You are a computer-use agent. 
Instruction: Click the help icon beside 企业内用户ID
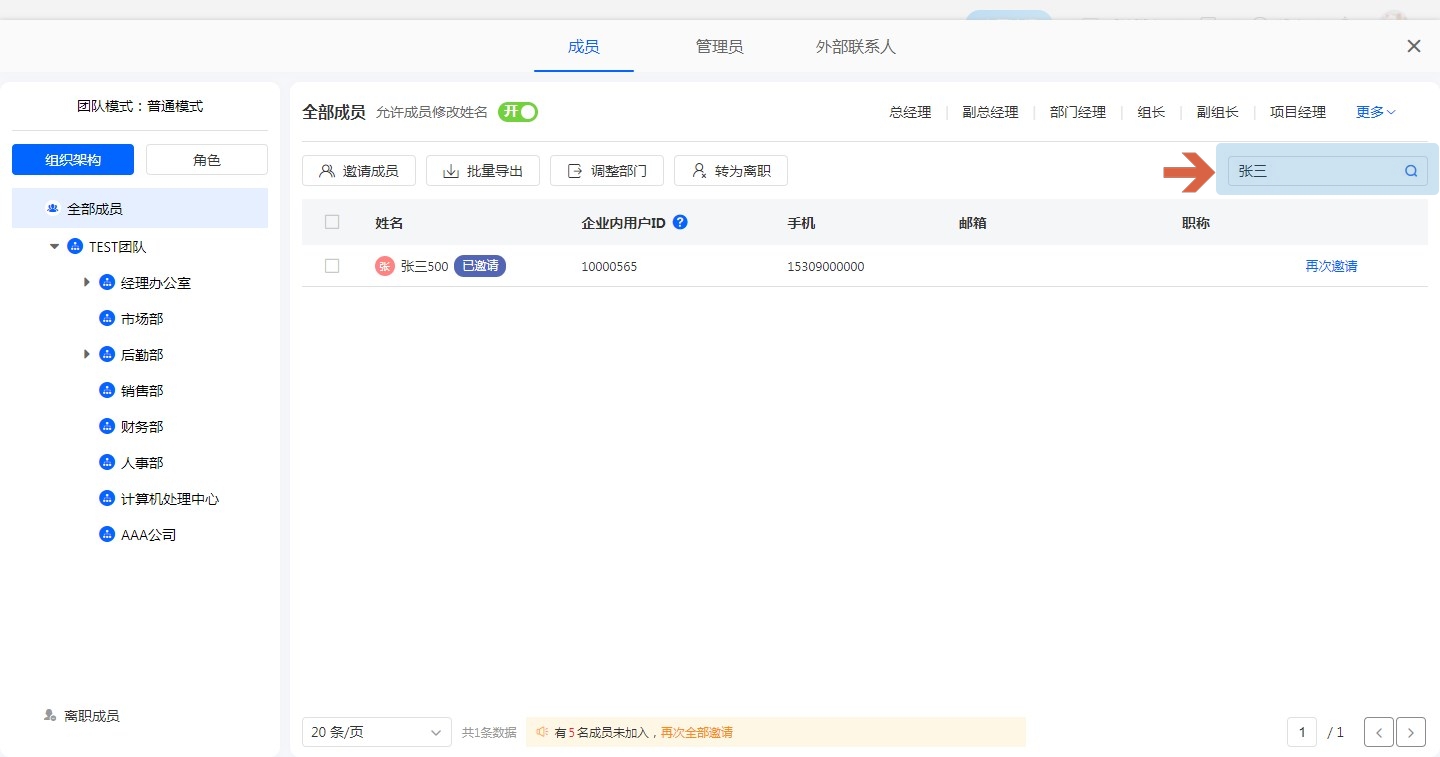[x=680, y=222]
